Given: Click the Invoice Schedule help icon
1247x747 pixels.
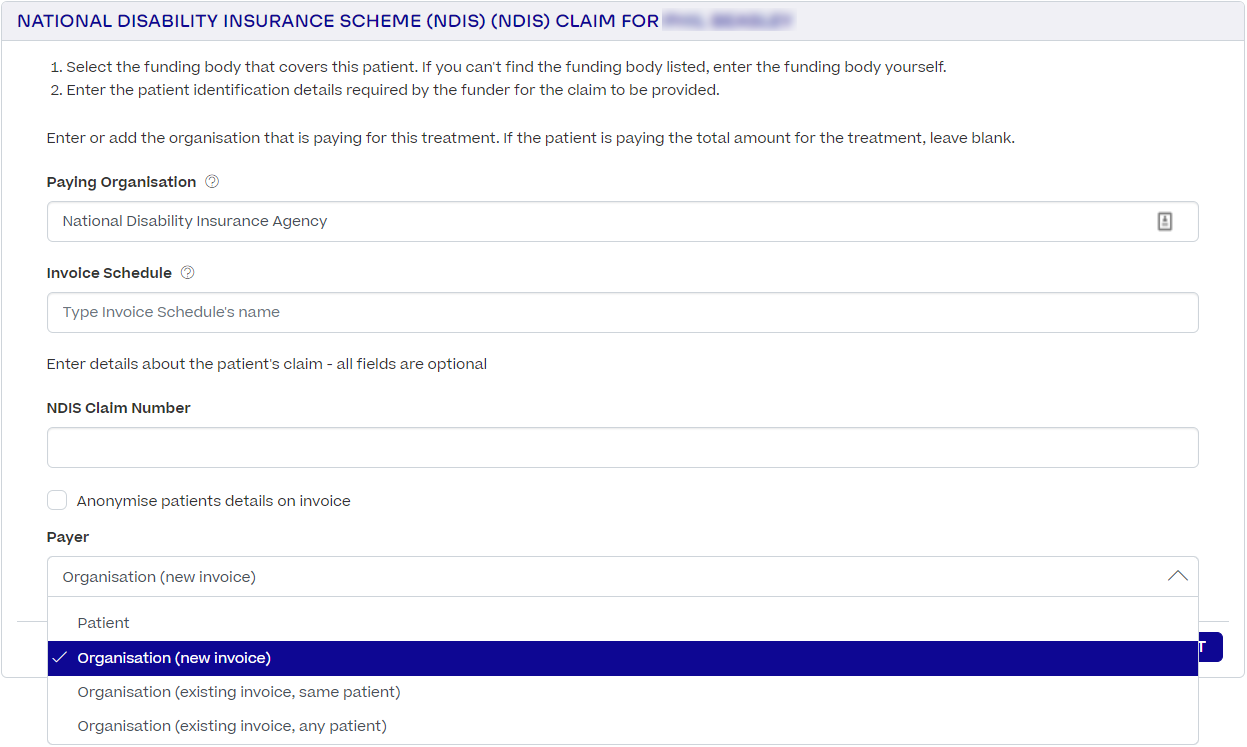Looking at the screenshot, I should click(187, 273).
